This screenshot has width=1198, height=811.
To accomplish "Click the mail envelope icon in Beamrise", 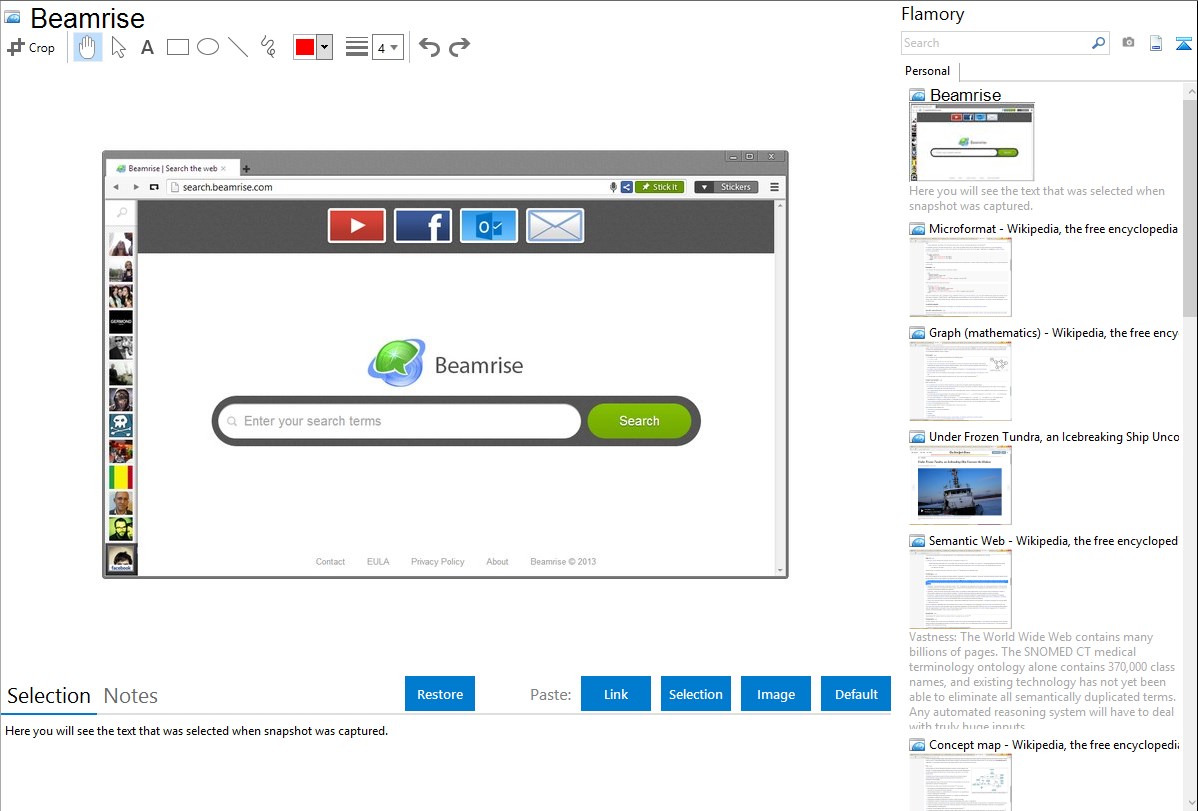I will coord(555,225).
